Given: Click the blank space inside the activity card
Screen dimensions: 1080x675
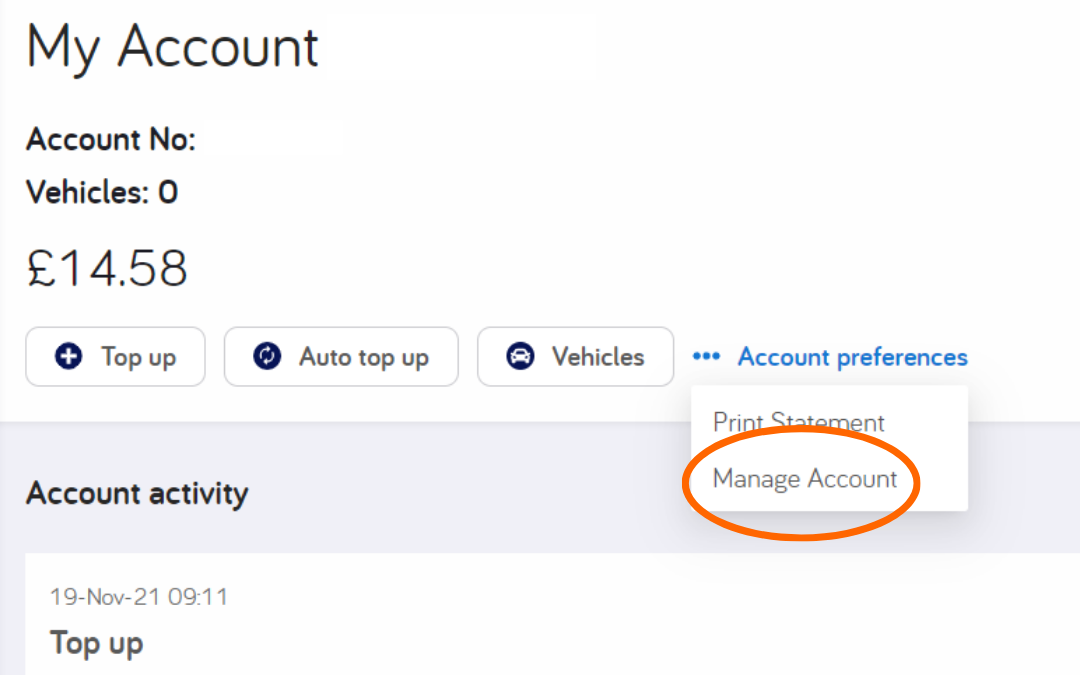Looking at the screenshot, I should point(600,620).
